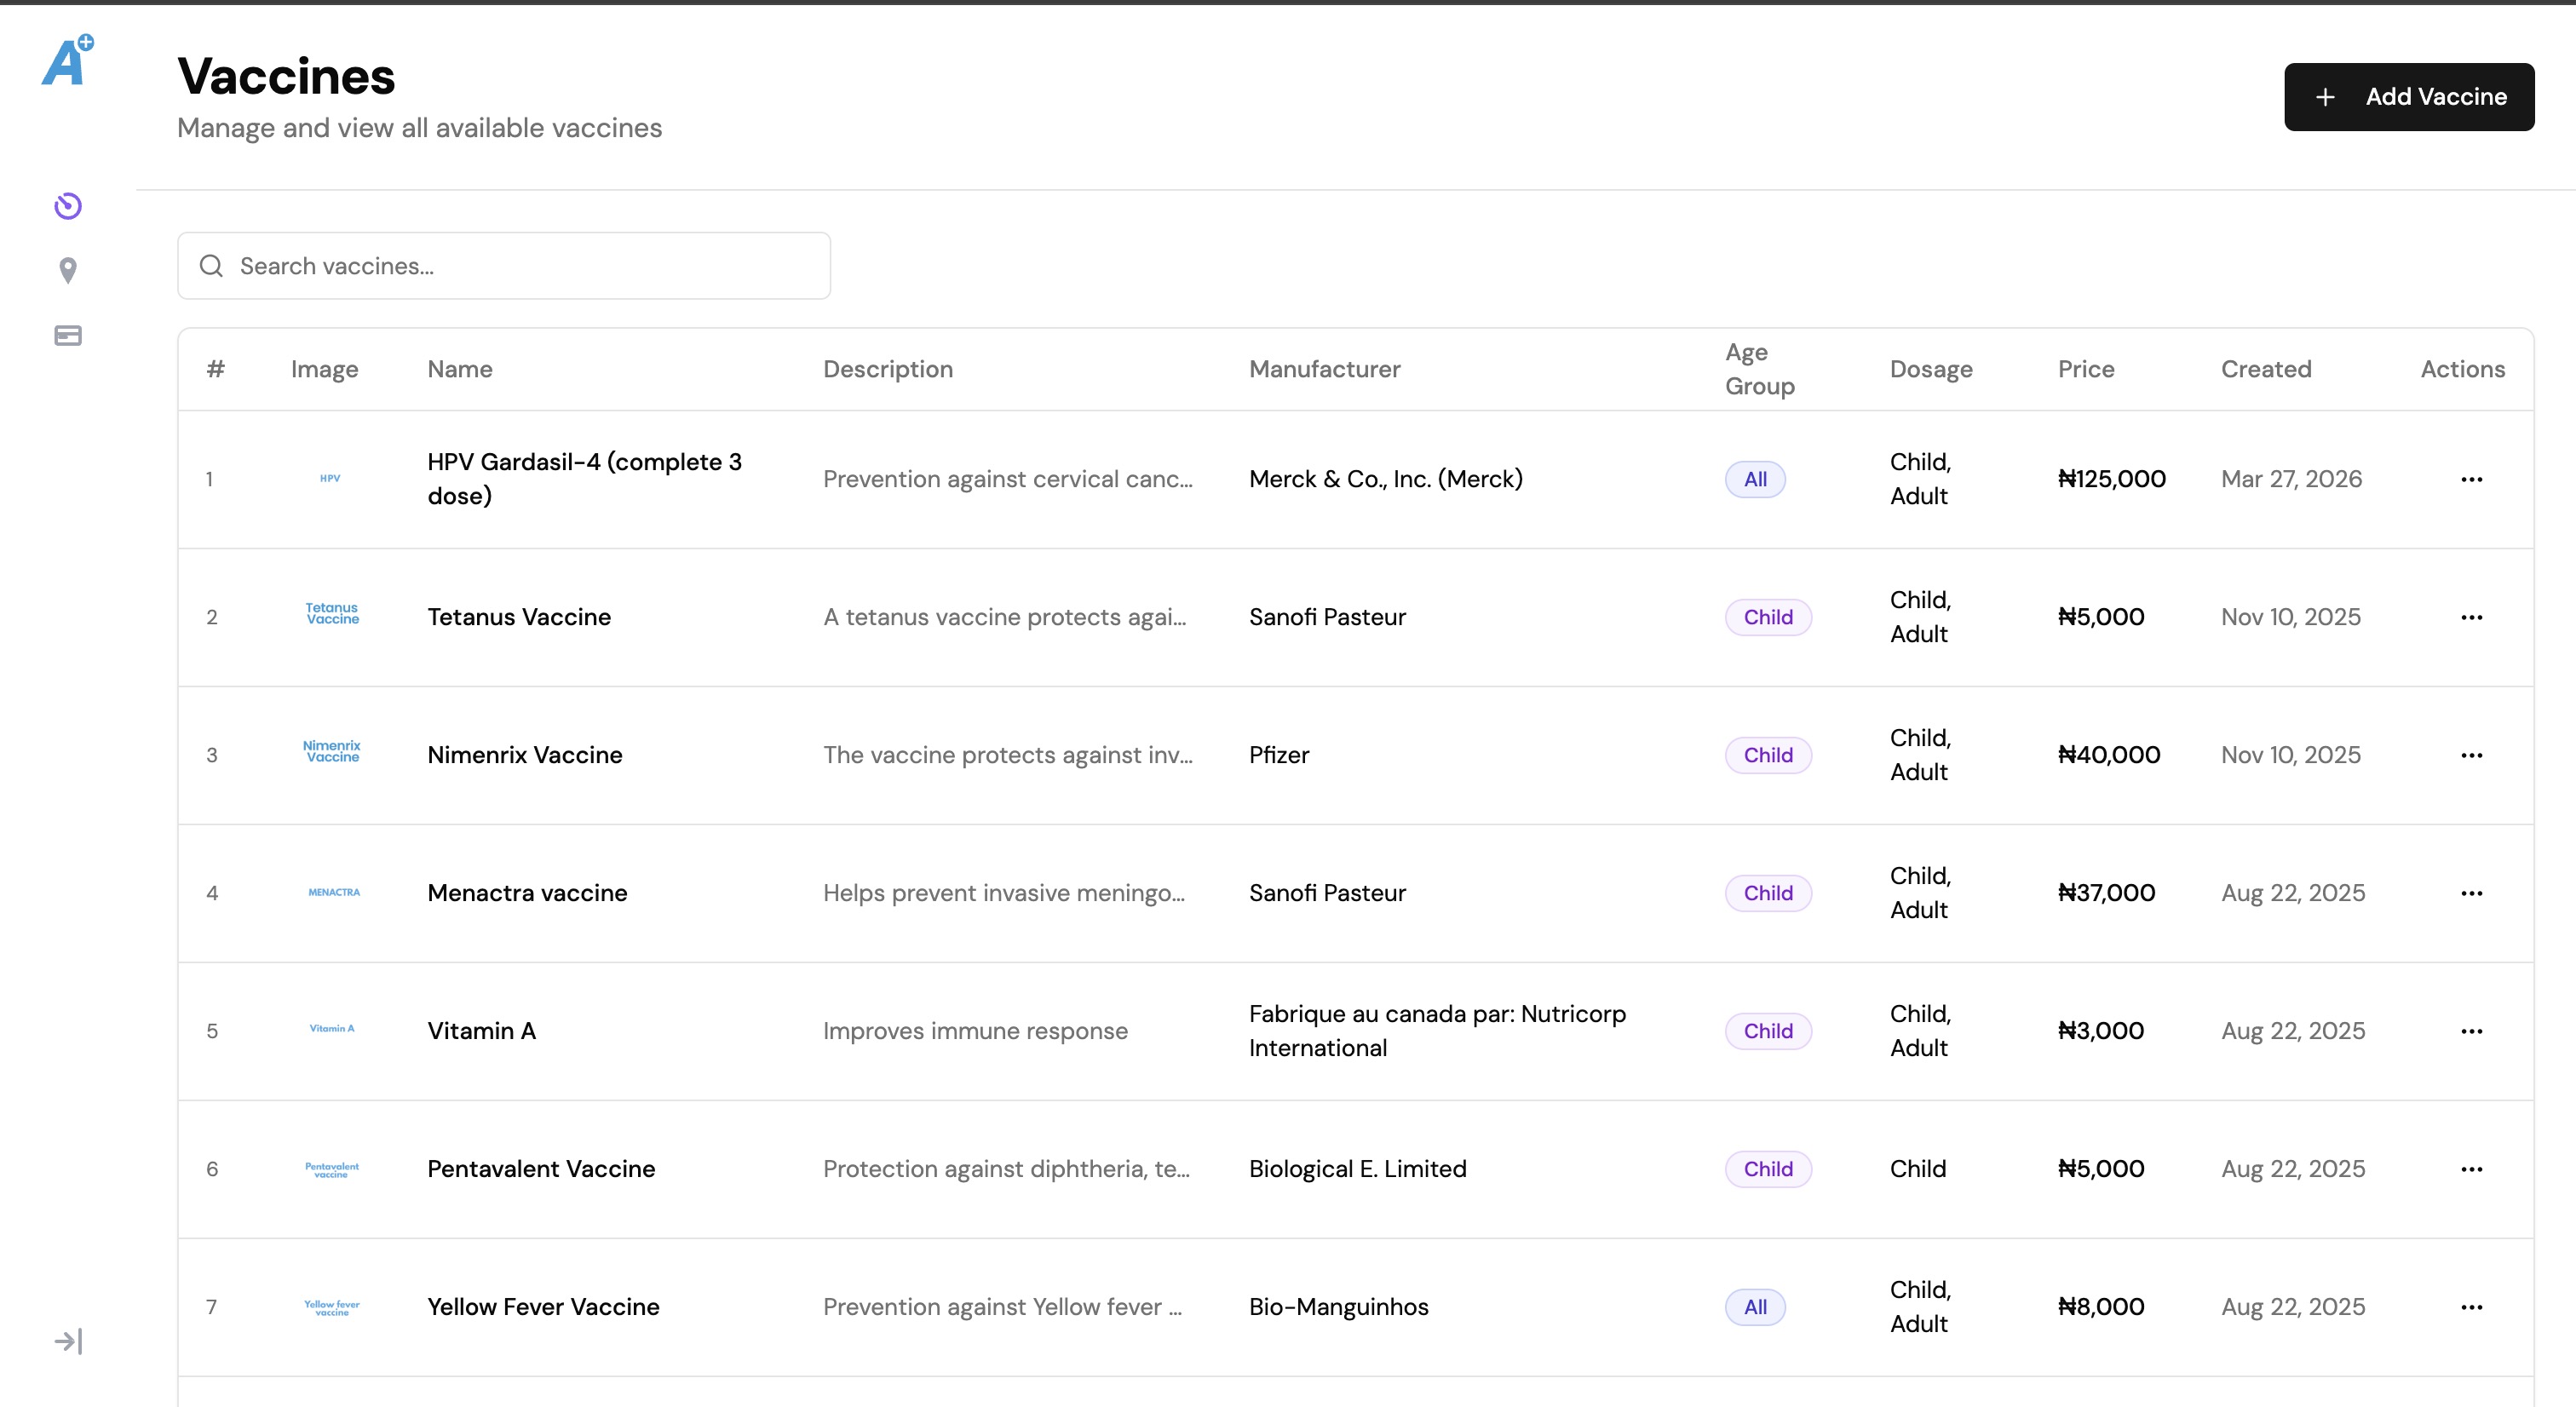Expand sidebar using the arrow icon

(68, 1341)
